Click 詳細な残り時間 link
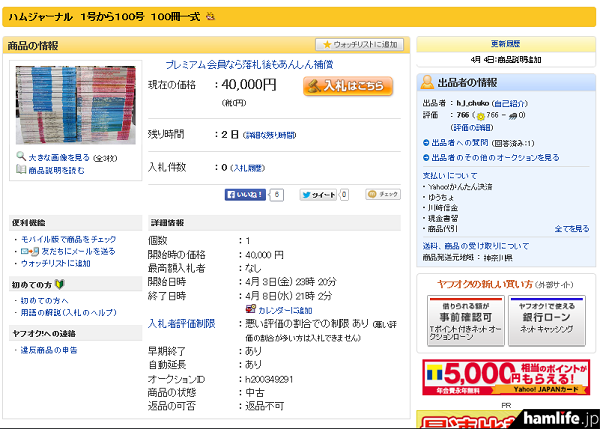600x429 pixels. point(270,134)
